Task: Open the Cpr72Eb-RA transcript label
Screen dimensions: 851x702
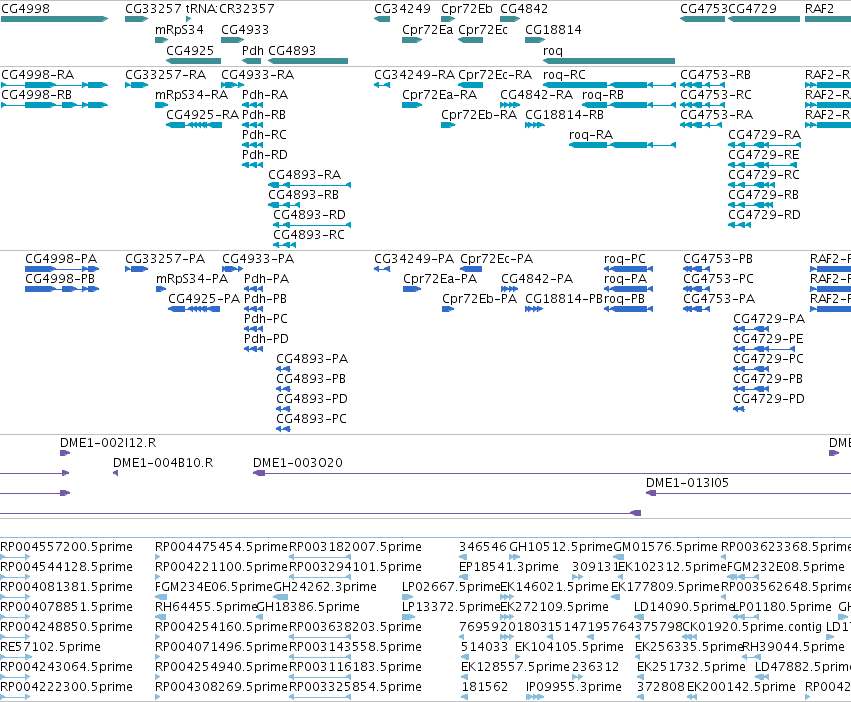Action: click(x=479, y=115)
